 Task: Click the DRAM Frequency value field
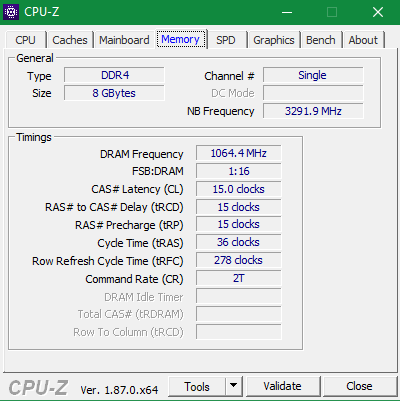[x=239, y=153]
